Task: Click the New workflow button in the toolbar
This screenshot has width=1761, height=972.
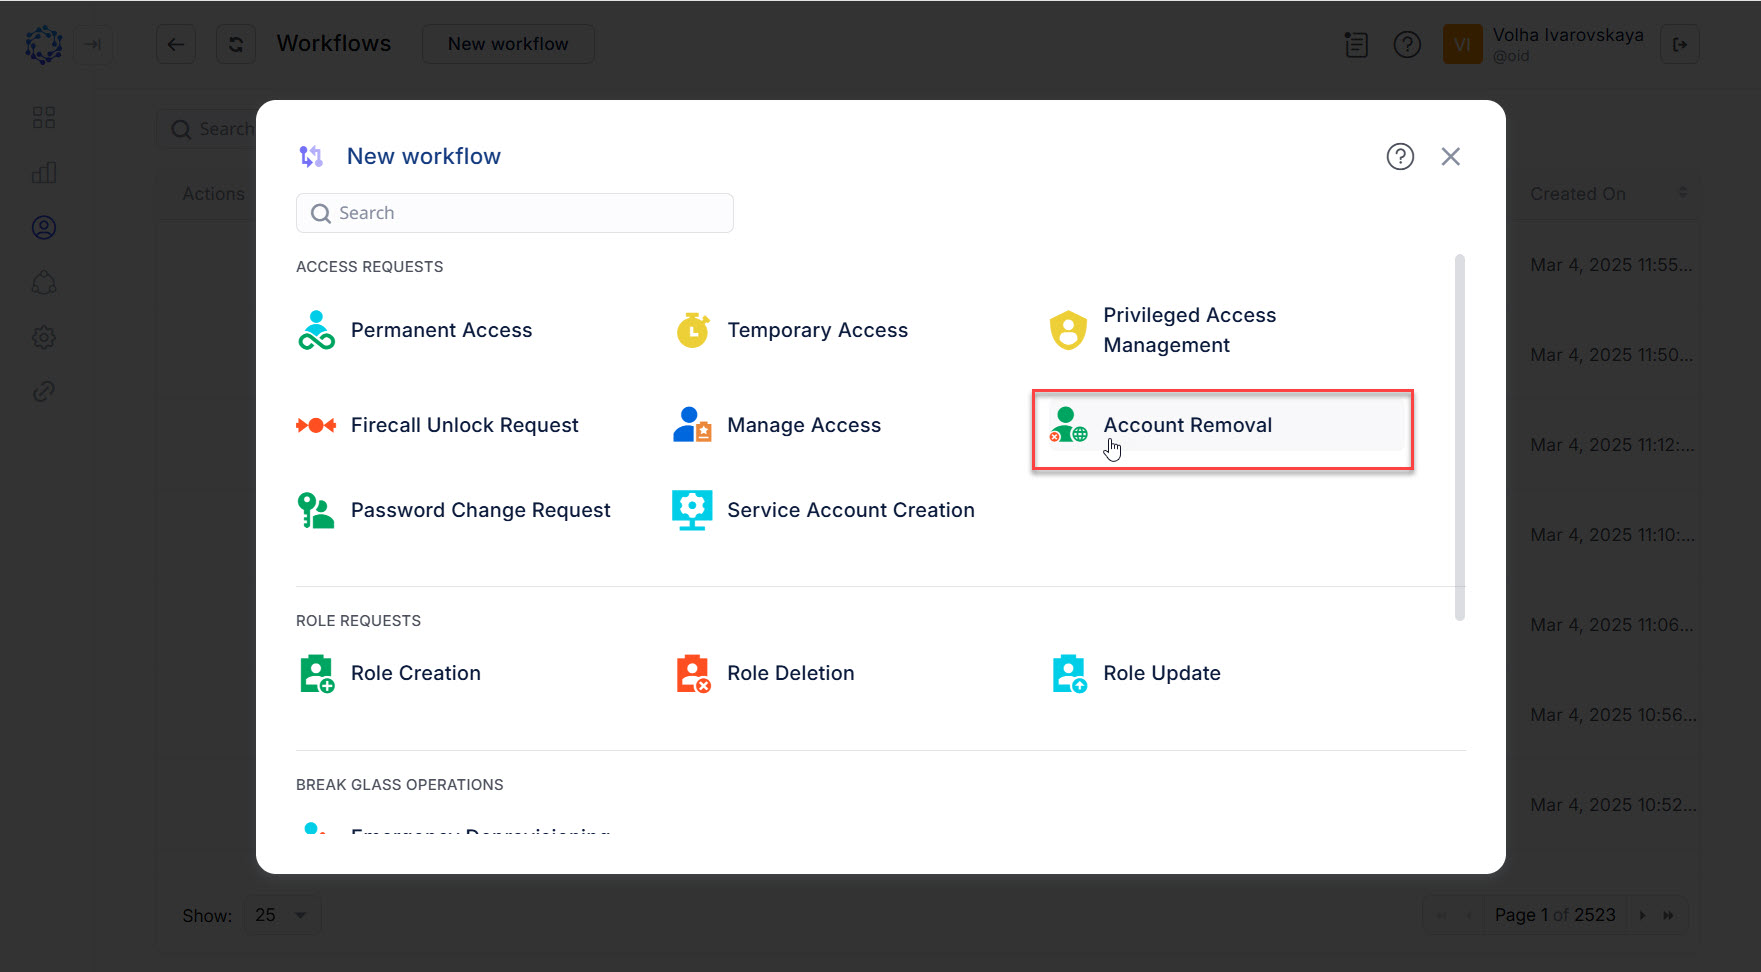Action: click(508, 44)
